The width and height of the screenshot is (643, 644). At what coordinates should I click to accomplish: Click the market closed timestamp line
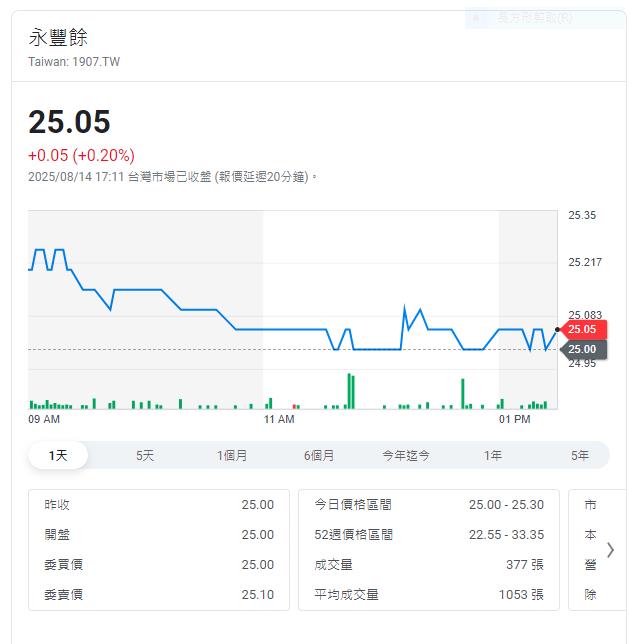click(172, 177)
